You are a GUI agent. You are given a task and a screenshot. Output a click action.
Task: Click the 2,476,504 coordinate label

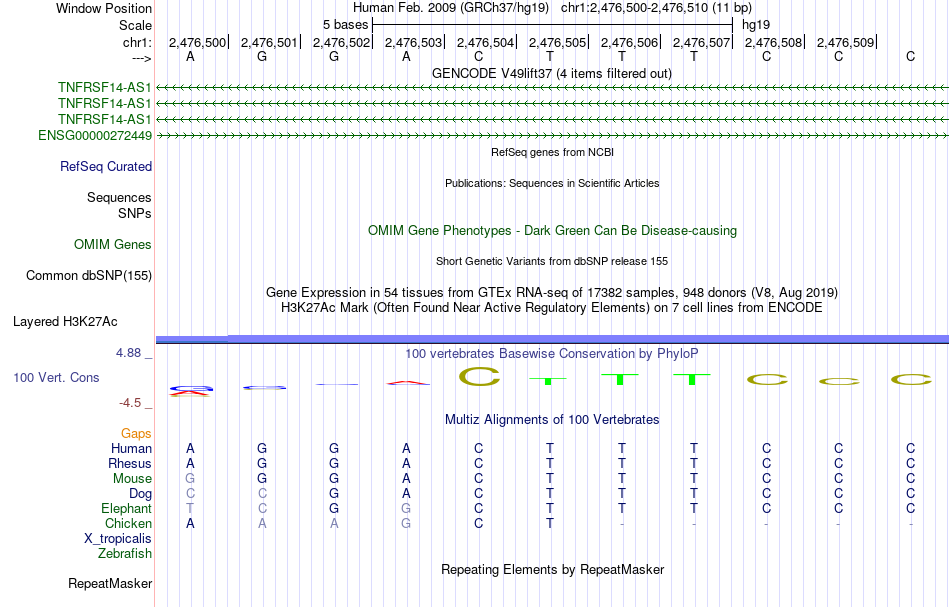(485, 42)
